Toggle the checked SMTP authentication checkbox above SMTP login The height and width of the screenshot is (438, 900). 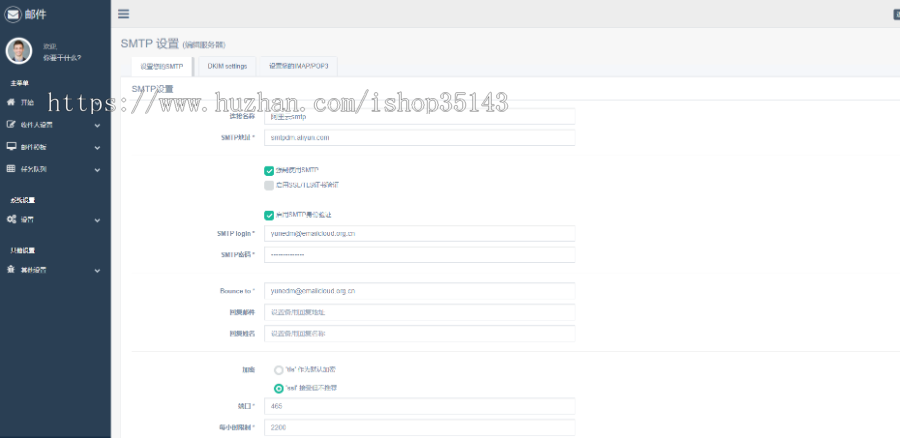click(x=269, y=214)
